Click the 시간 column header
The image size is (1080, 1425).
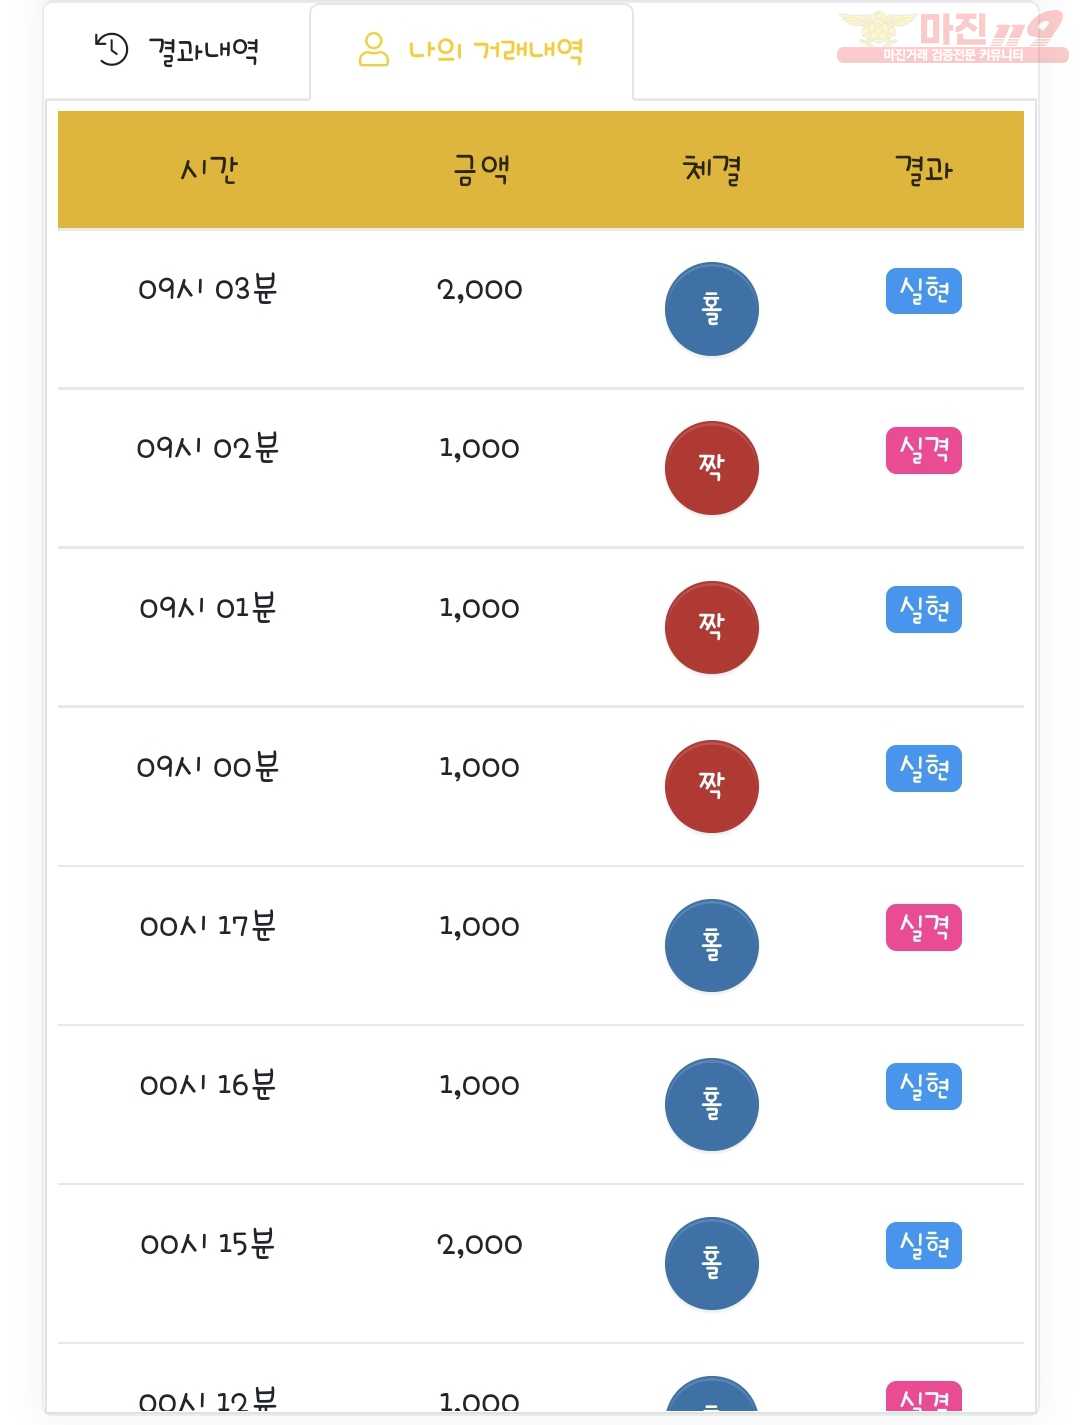(x=209, y=169)
